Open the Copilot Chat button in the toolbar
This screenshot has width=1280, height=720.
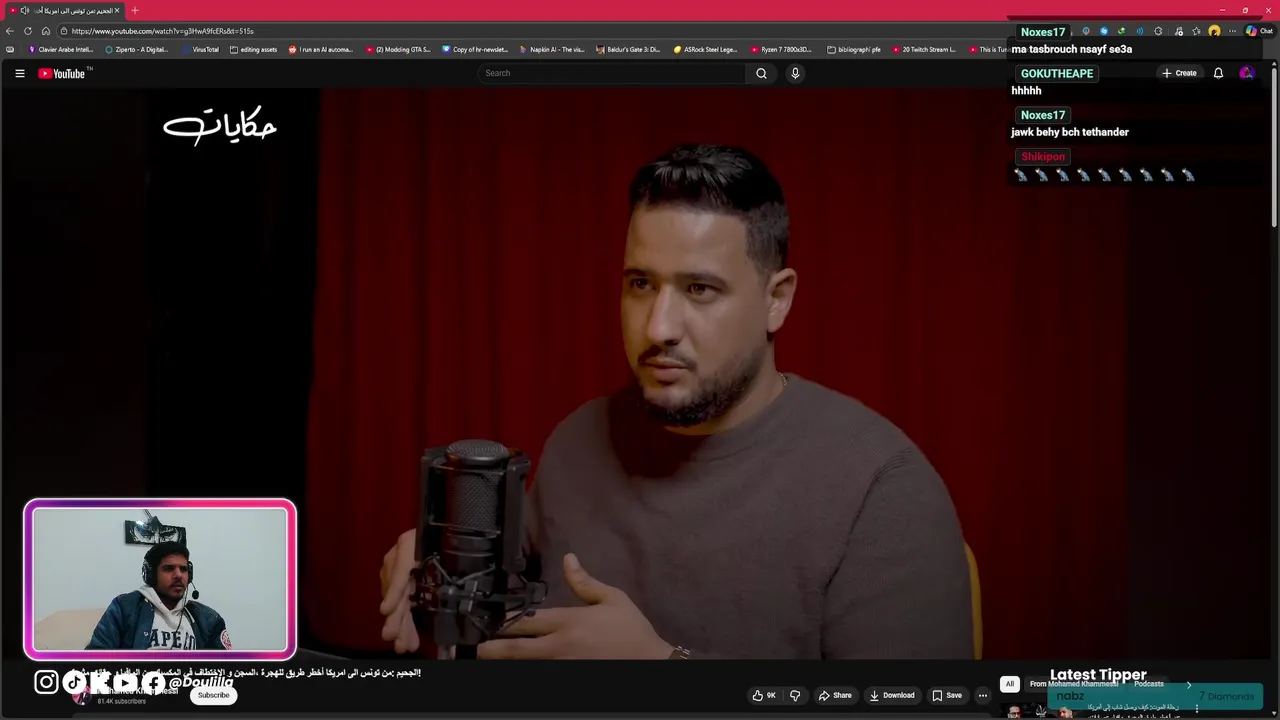[x=1259, y=31]
